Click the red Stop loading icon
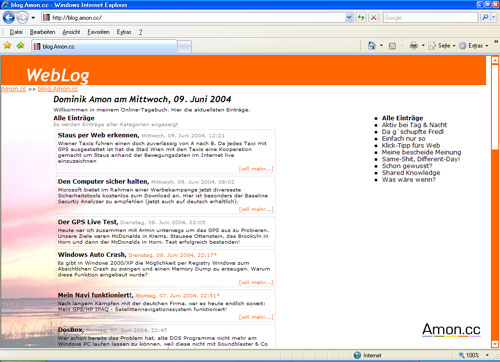The width and height of the screenshot is (500, 362). (374, 18)
